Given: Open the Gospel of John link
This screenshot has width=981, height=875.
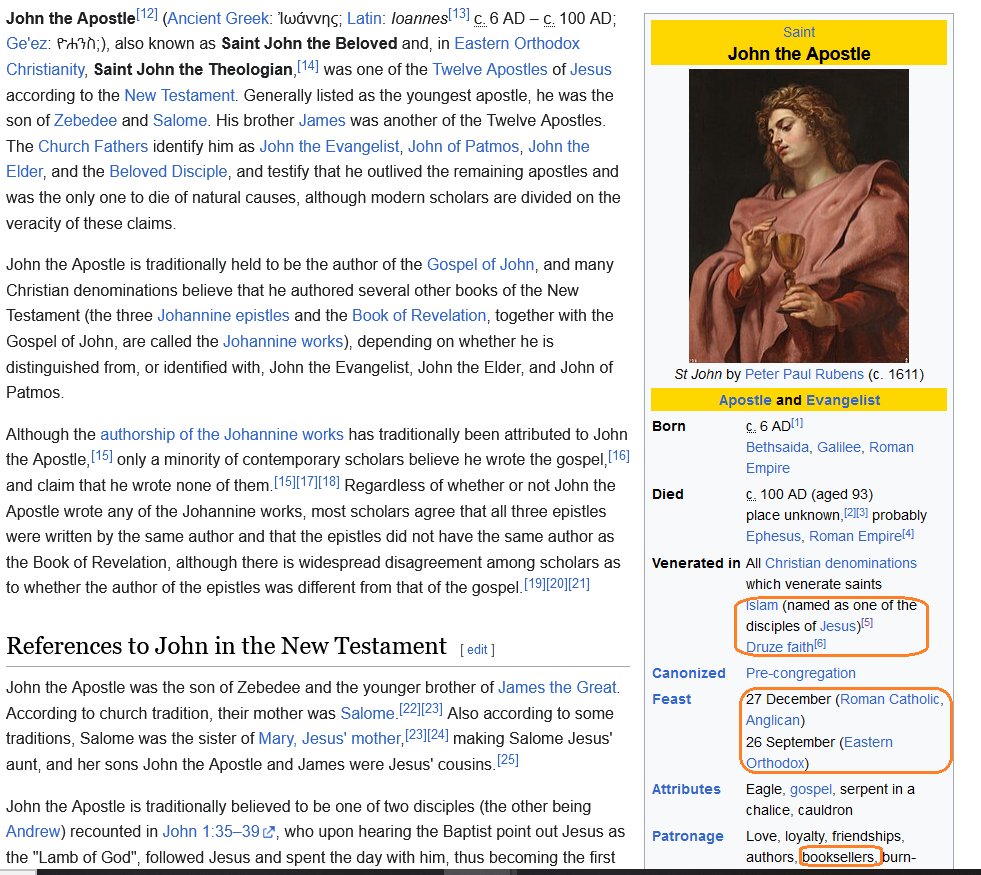Looking at the screenshot, I should point(480,265).
